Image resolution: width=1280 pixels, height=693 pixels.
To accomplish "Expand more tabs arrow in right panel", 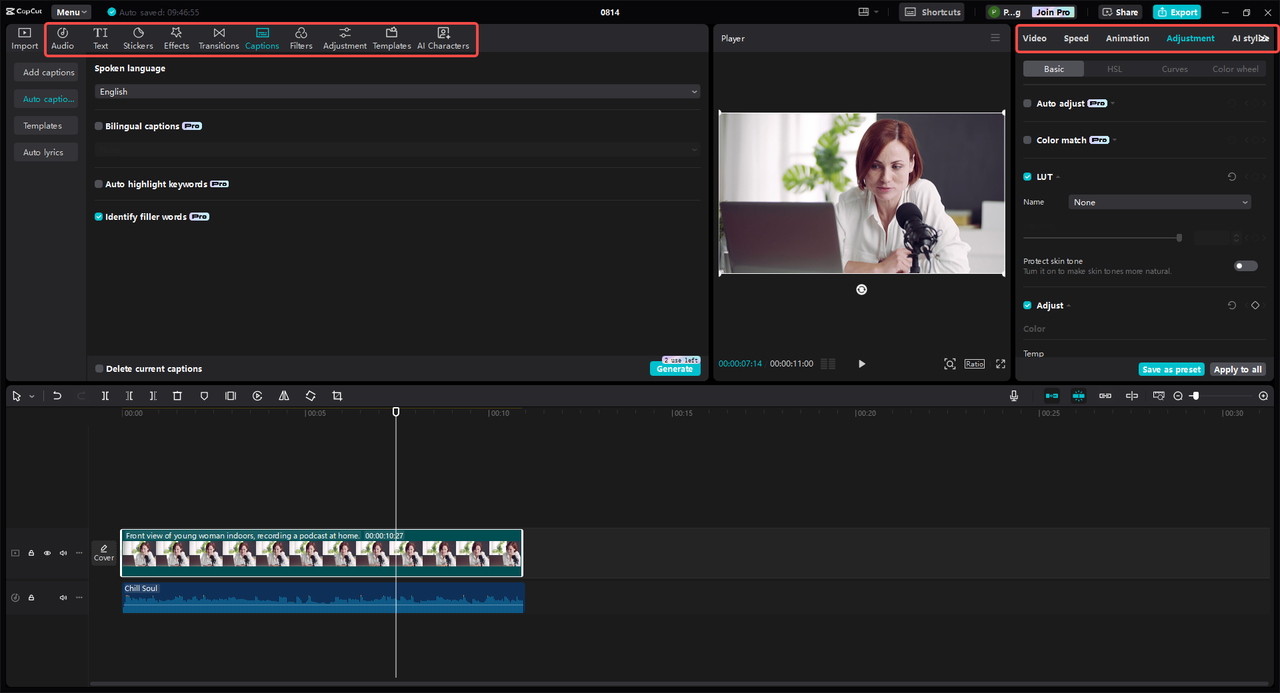I will pyautogui.click(x=1265, y=38).
